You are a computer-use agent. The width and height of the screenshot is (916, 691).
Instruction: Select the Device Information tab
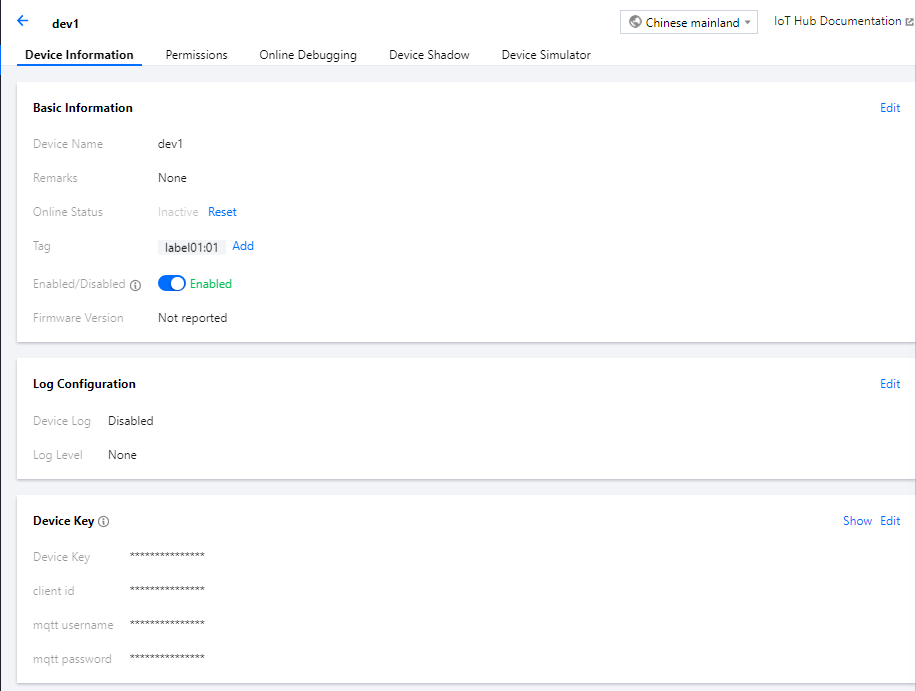tap(79, 55)
